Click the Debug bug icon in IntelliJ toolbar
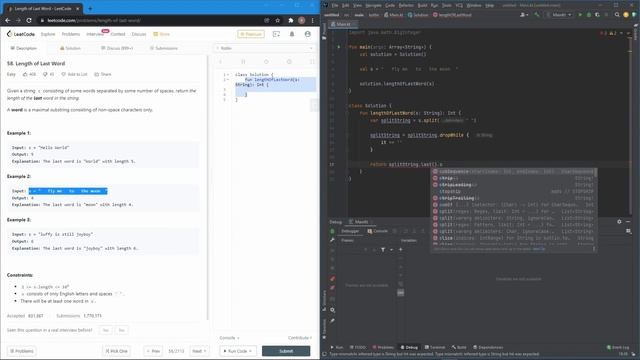This screenshot has height=360, width=640. (589, 15)
